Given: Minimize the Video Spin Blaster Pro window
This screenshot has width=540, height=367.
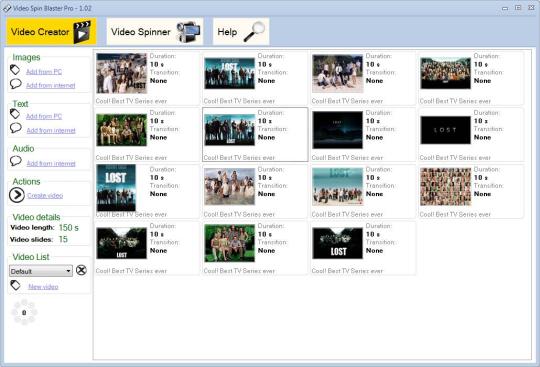Looking at the screenshot, I should 505,8.
